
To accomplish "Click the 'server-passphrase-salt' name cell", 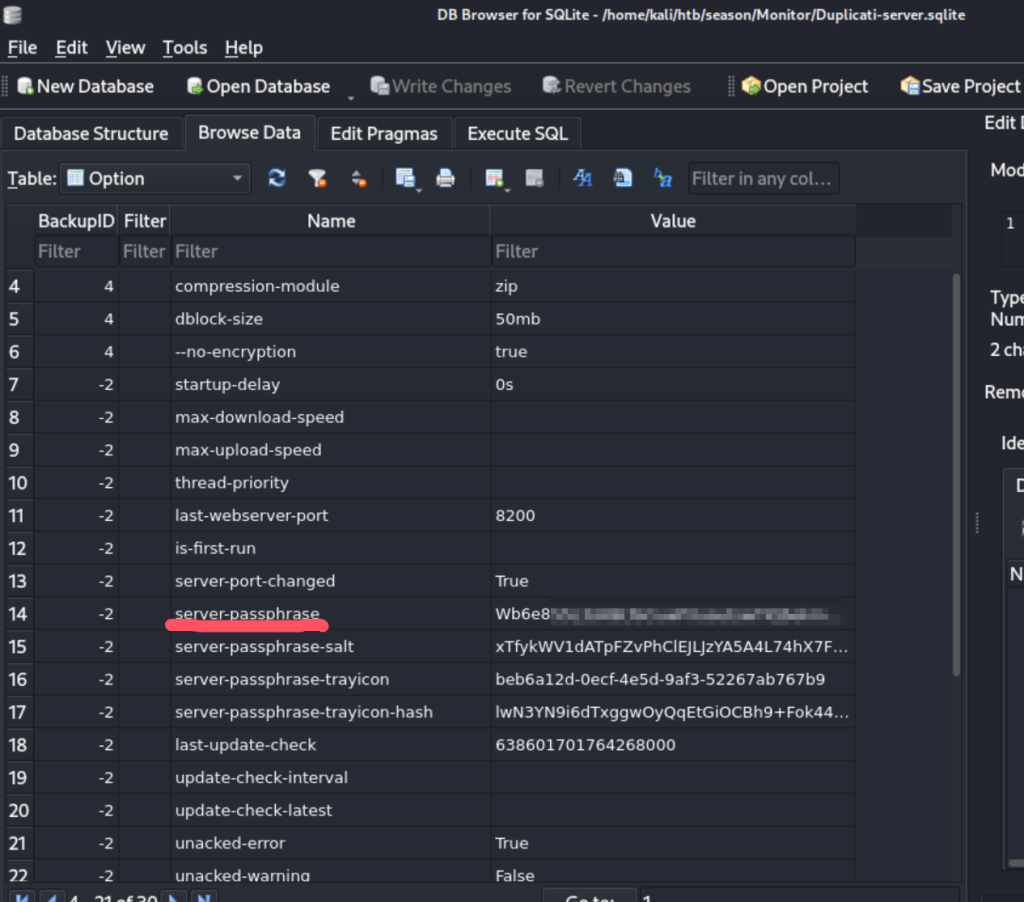I will point(330,647).
